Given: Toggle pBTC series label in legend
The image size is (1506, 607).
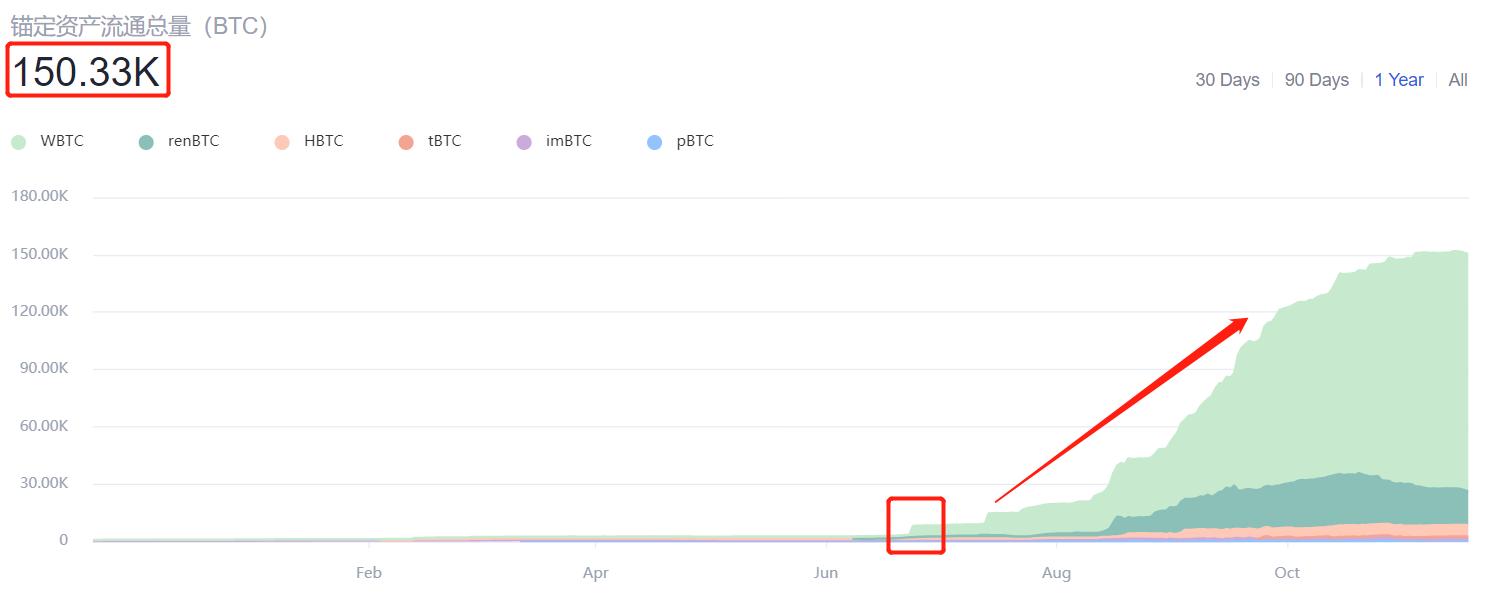Looking at the screenshot, I should 695,141.
